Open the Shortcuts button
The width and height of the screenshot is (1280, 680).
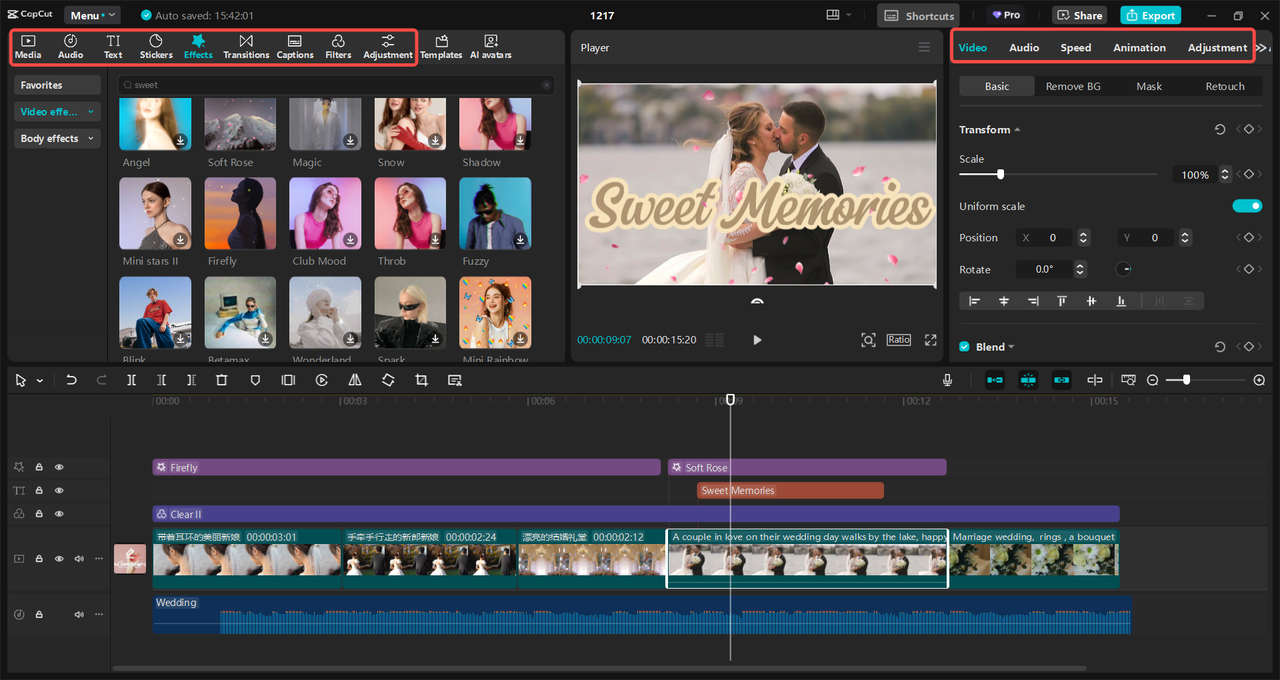click(918, 15)
